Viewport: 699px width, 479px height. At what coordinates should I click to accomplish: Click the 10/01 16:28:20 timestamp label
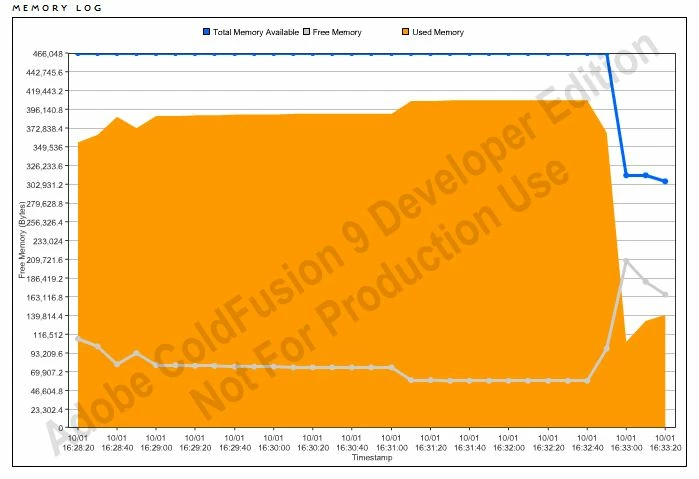(78, 442)
